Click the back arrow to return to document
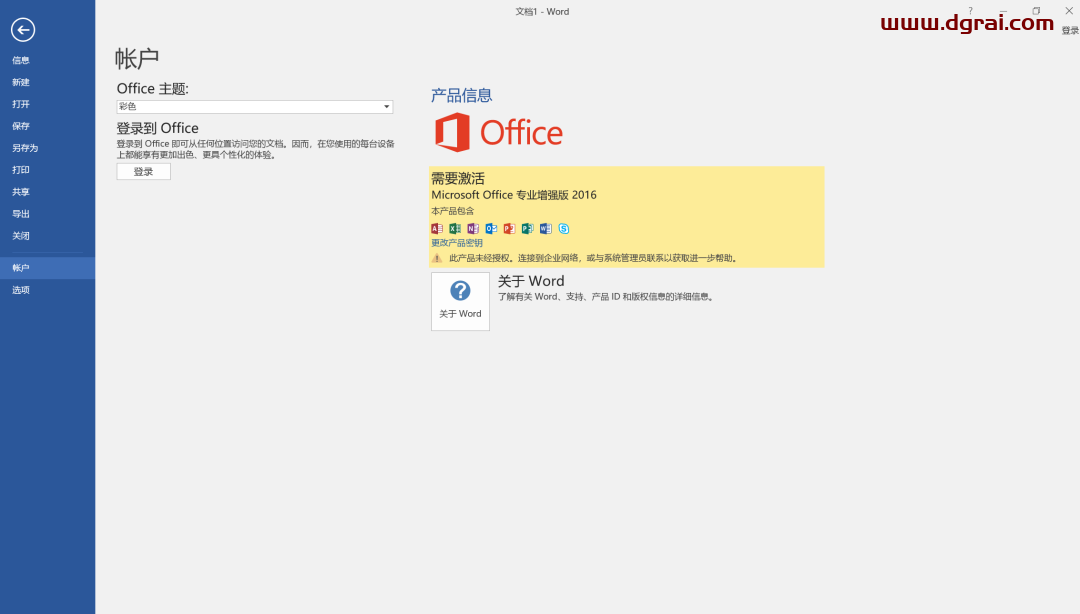The width and height of the screenshot is (1080, 614). click(x=23, y=30)
